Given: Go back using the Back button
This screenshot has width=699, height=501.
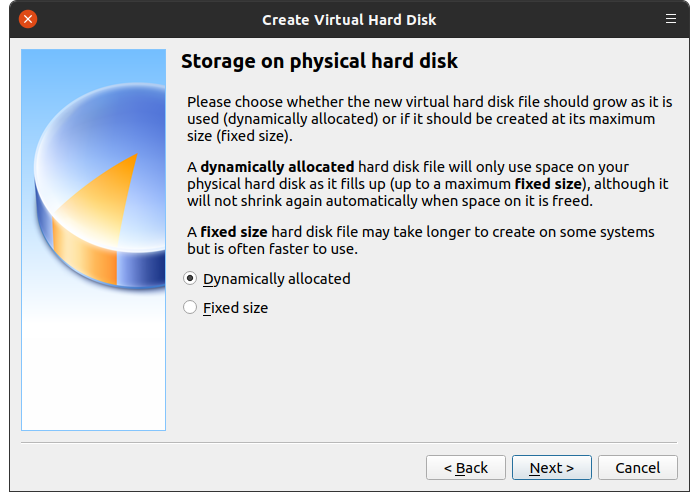Looking at the screenshot, I should pyautogui.click(x=466, y=467).
